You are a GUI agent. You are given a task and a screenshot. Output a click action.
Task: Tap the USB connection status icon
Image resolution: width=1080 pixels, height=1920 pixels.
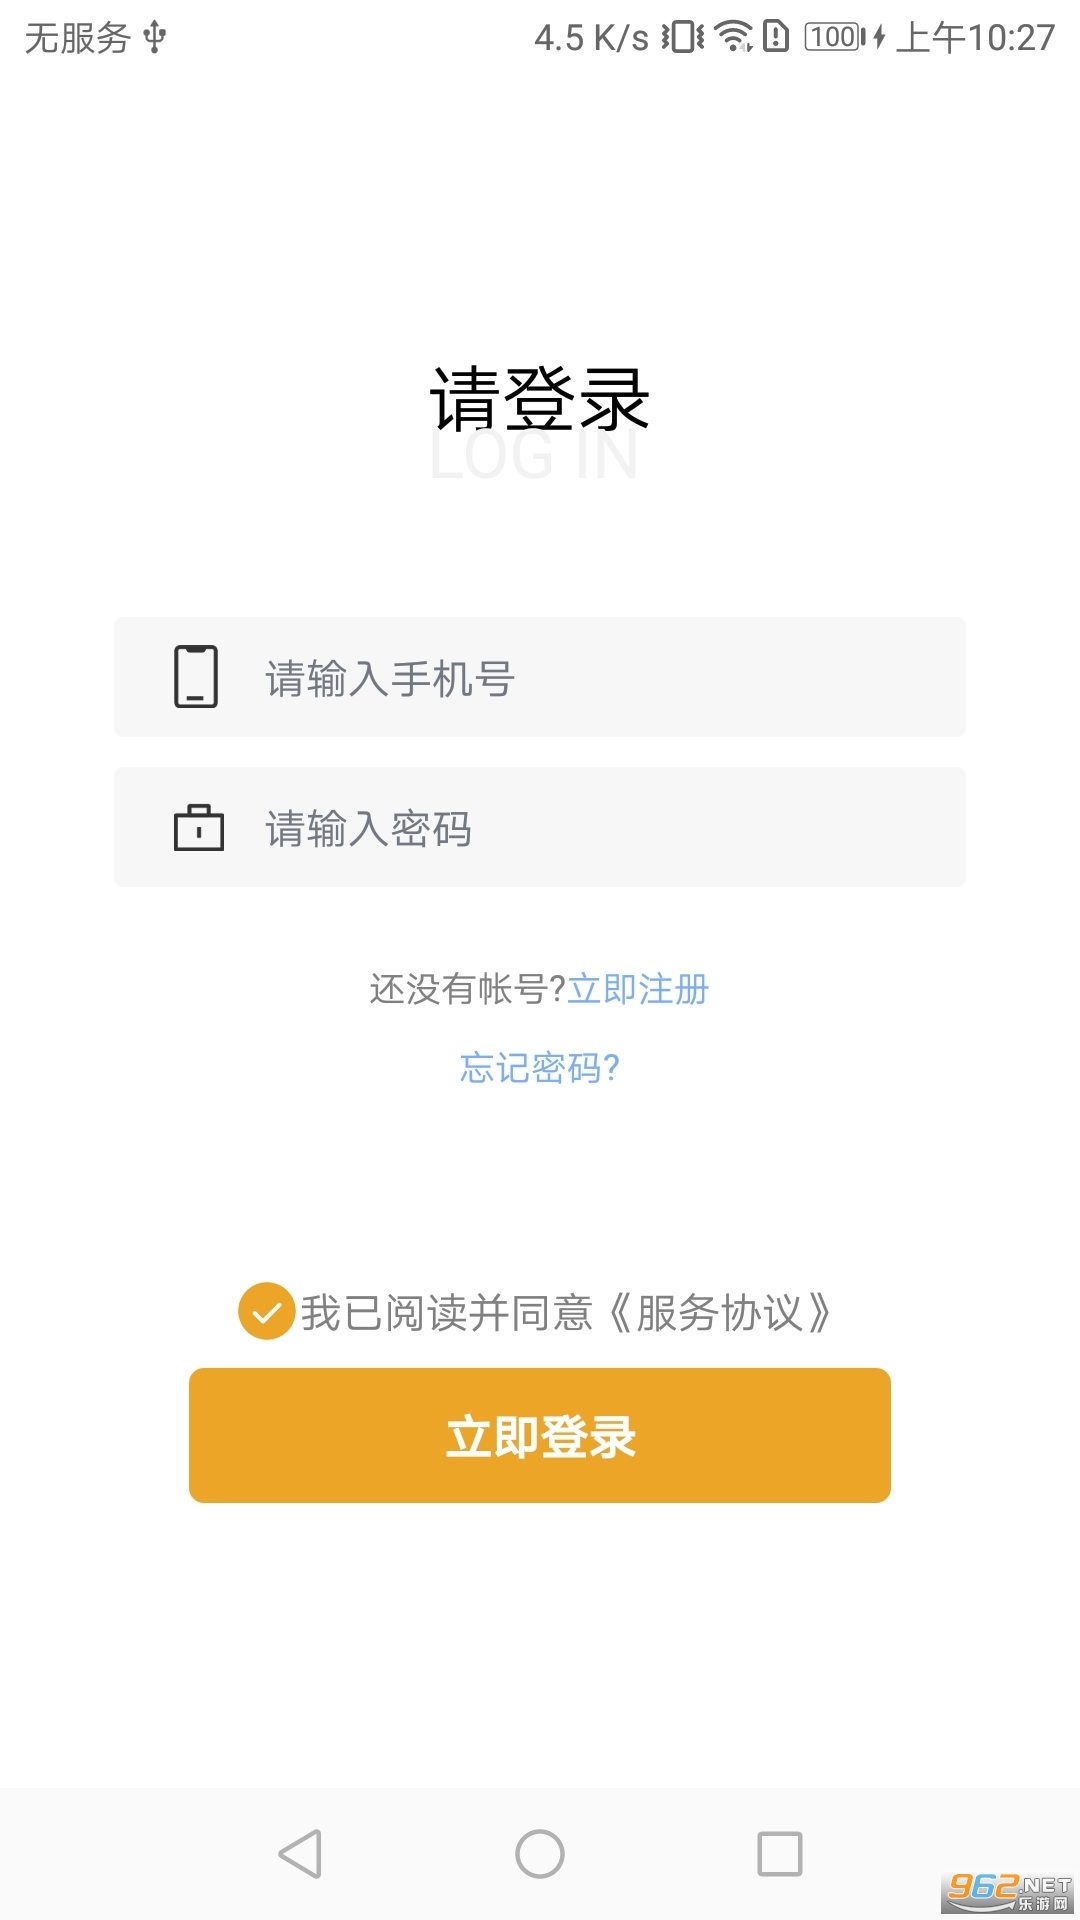pyautogui.click(x=155, y=37)
